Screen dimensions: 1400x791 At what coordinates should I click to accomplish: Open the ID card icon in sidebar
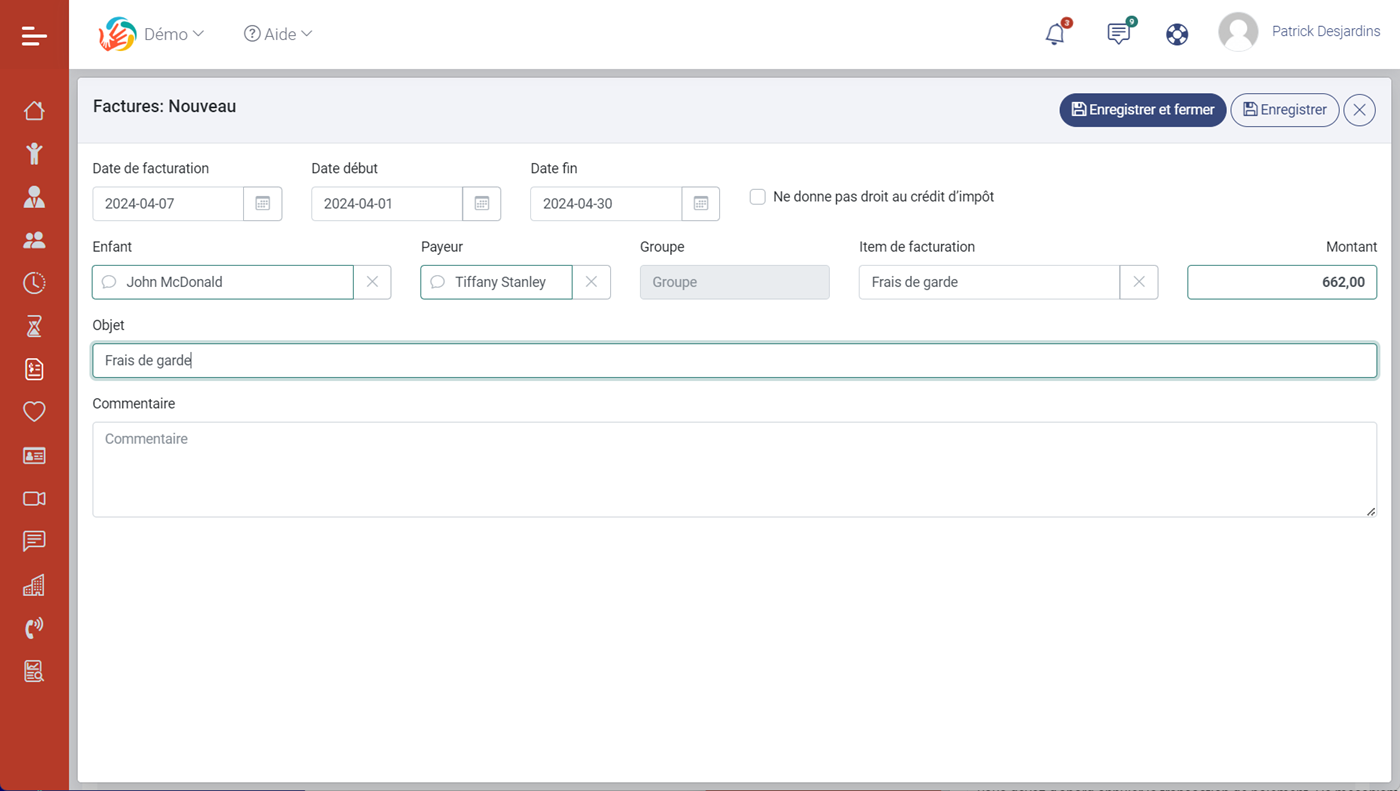point(34,455)
